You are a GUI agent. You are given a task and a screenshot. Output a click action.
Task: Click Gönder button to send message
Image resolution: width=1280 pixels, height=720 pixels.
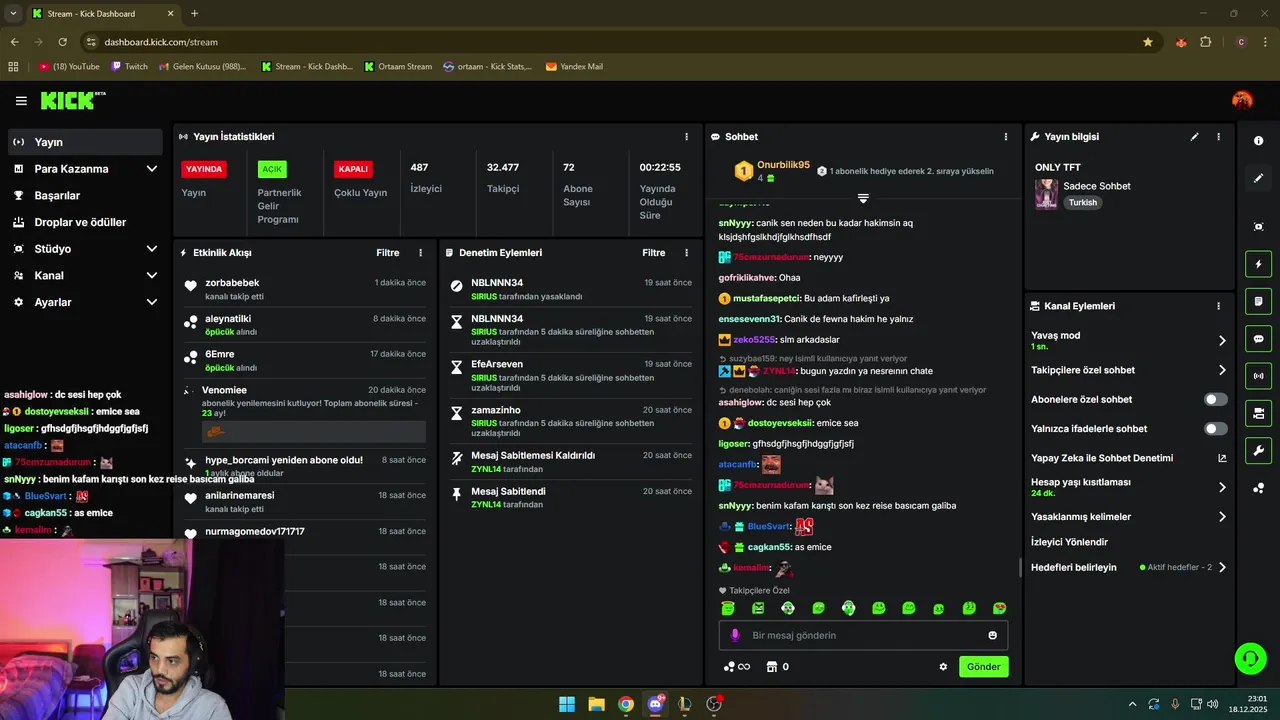click(x=983, y=667)
